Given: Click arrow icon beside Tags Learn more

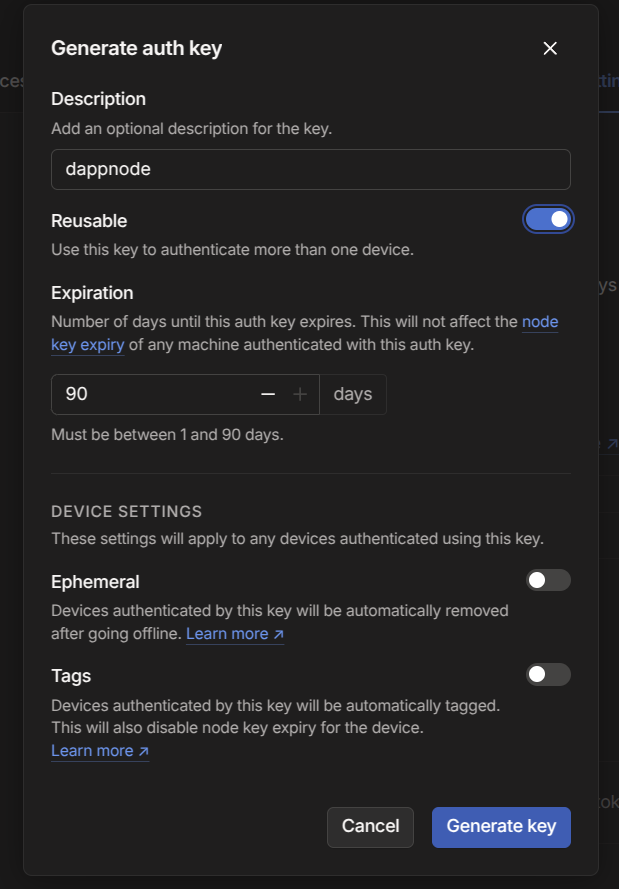Looking at the screenshot, I should 144,751.
